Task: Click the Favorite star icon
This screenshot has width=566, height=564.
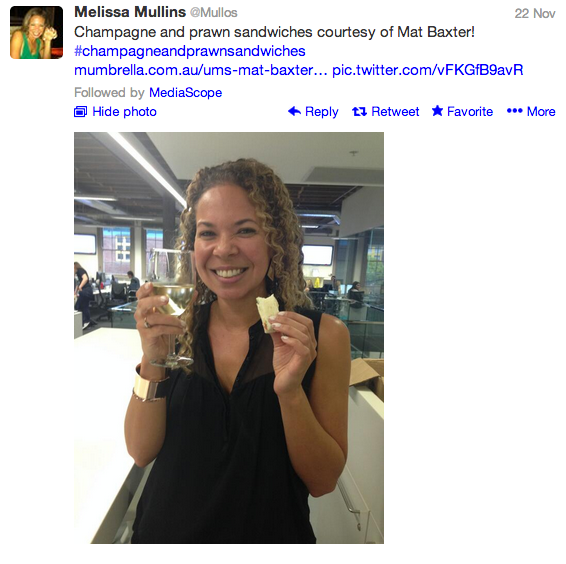Action: [x=437, y=111]
